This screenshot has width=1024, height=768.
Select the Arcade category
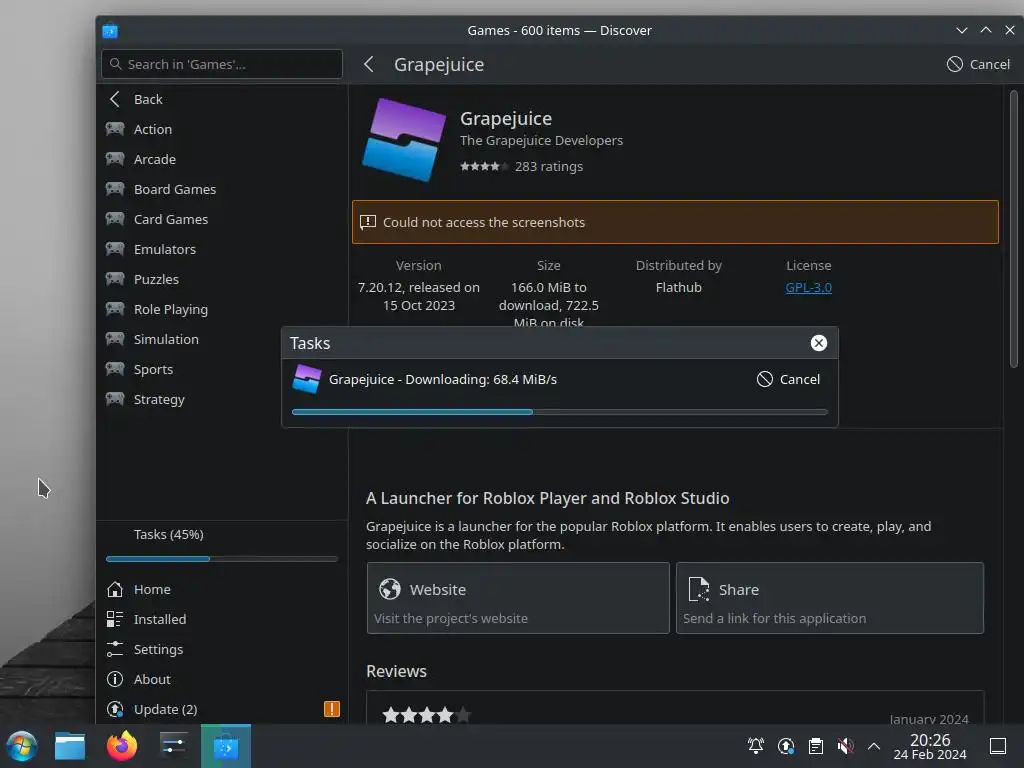point(222,159)
